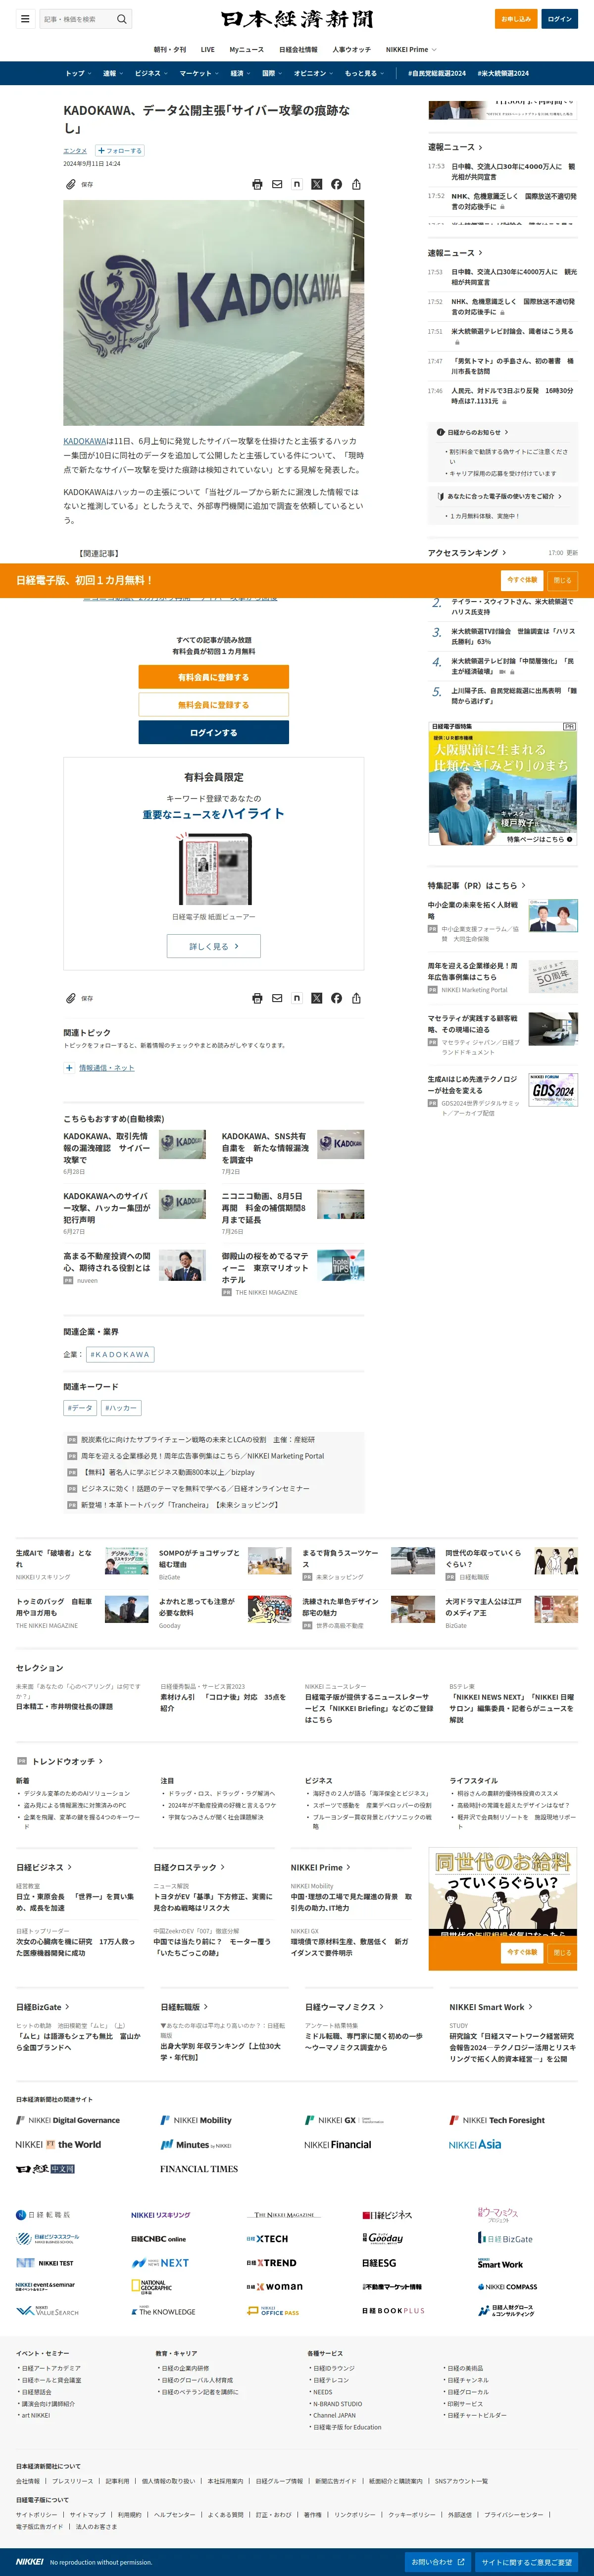594x2576 pixels.
Task: Click the upload share icon below the article
Action: point(356,998)
